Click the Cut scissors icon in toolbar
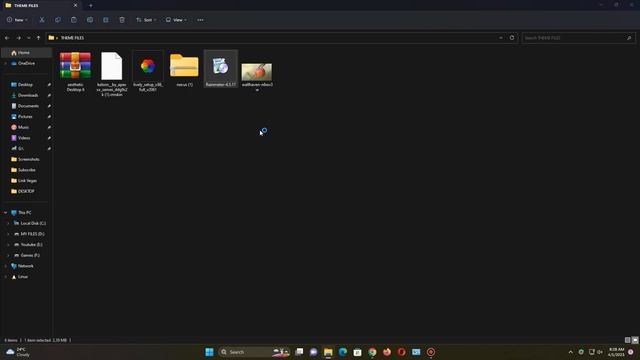Screen dimensions: 640x360 [42, 20]
